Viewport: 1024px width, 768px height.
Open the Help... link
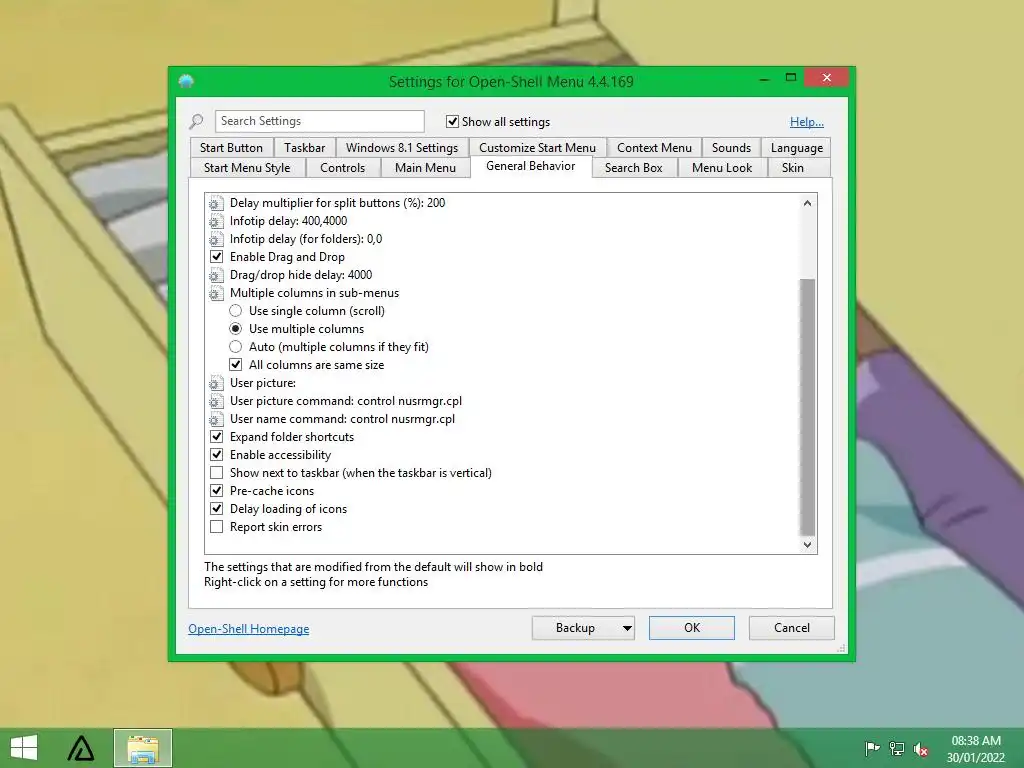[x=807, y=121]
